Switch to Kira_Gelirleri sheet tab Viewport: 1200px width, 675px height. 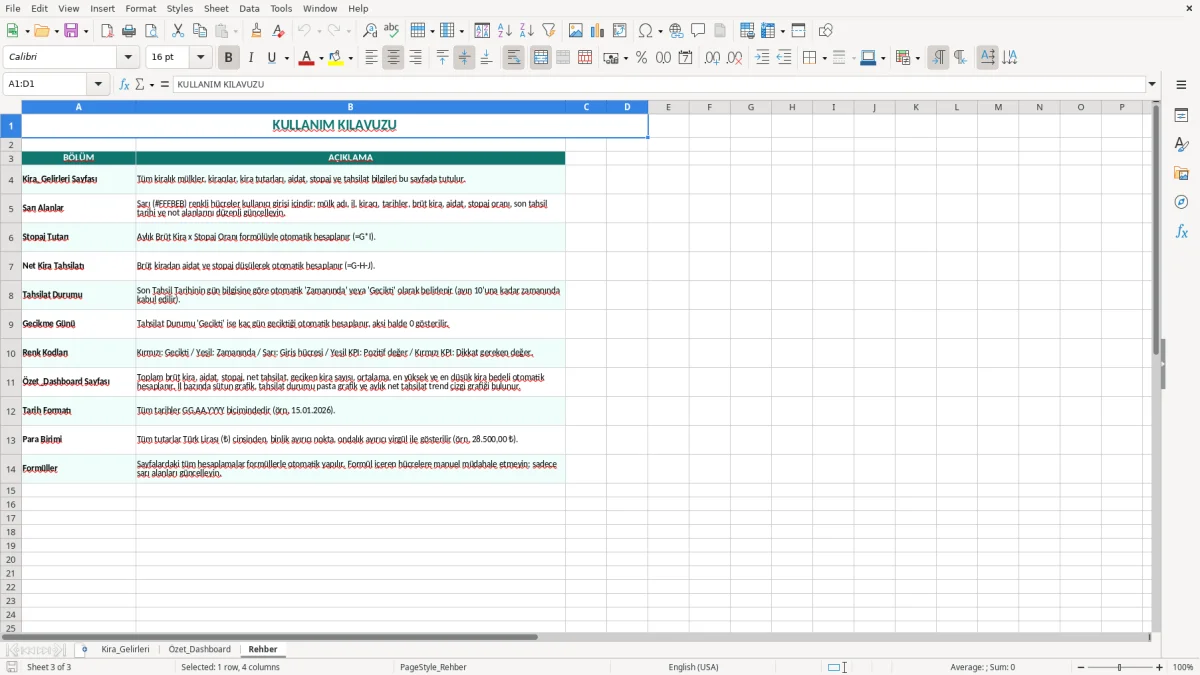point(125,650)
